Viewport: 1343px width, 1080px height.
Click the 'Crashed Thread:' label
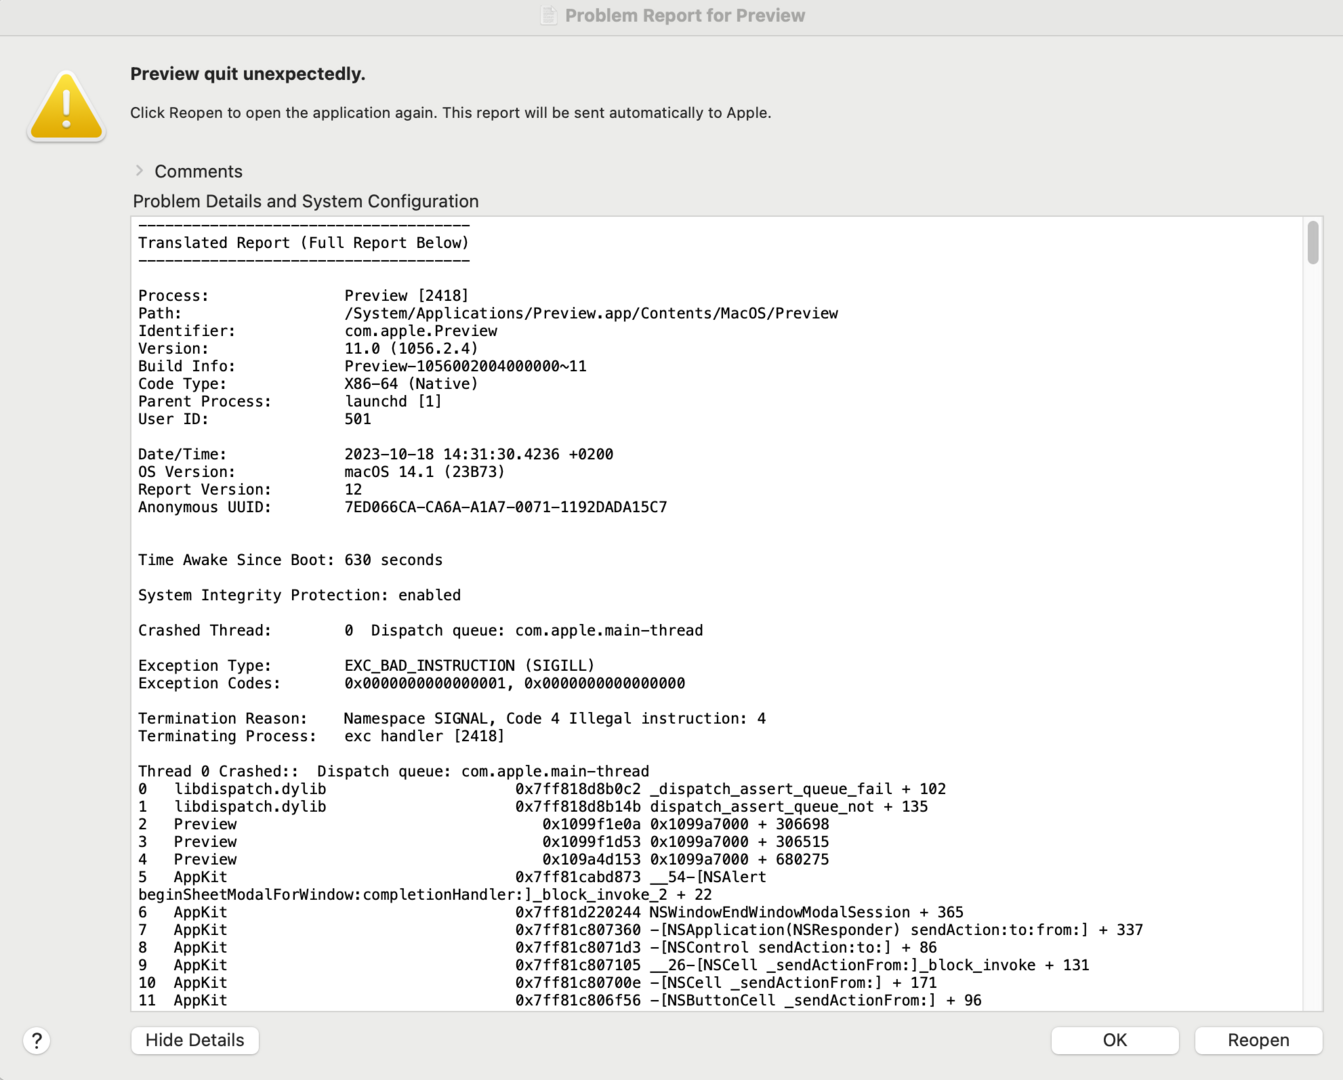pos(205,630)
